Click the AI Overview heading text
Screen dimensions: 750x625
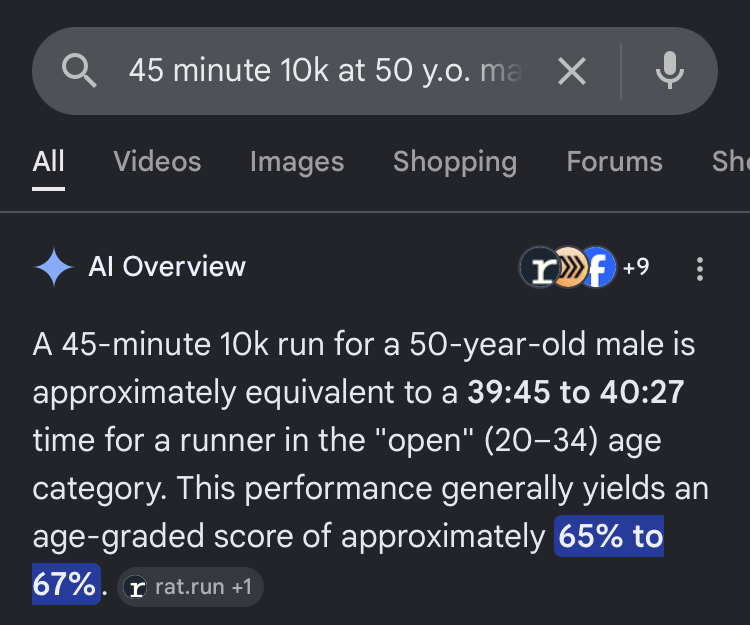click(x=167, y=266)
